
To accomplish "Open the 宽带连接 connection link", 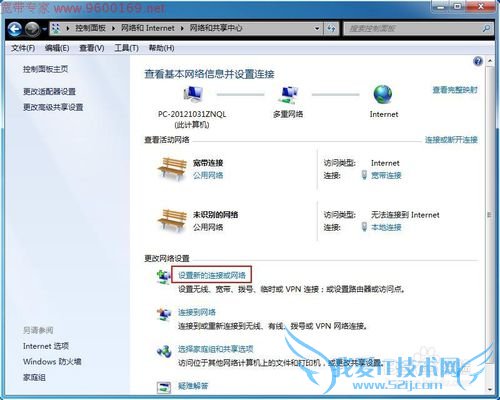I will (x=386, y=175).
